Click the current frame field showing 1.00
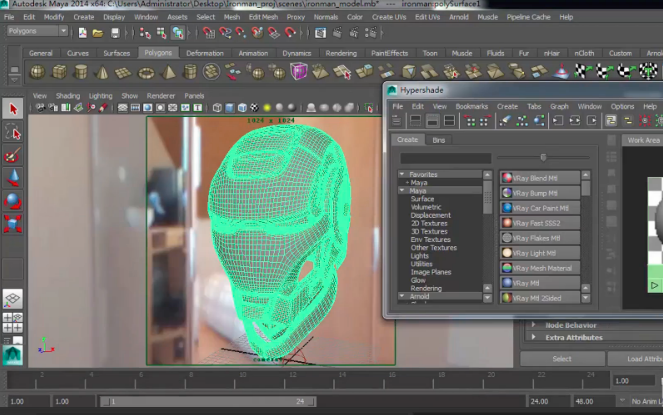 click(634, 381)
